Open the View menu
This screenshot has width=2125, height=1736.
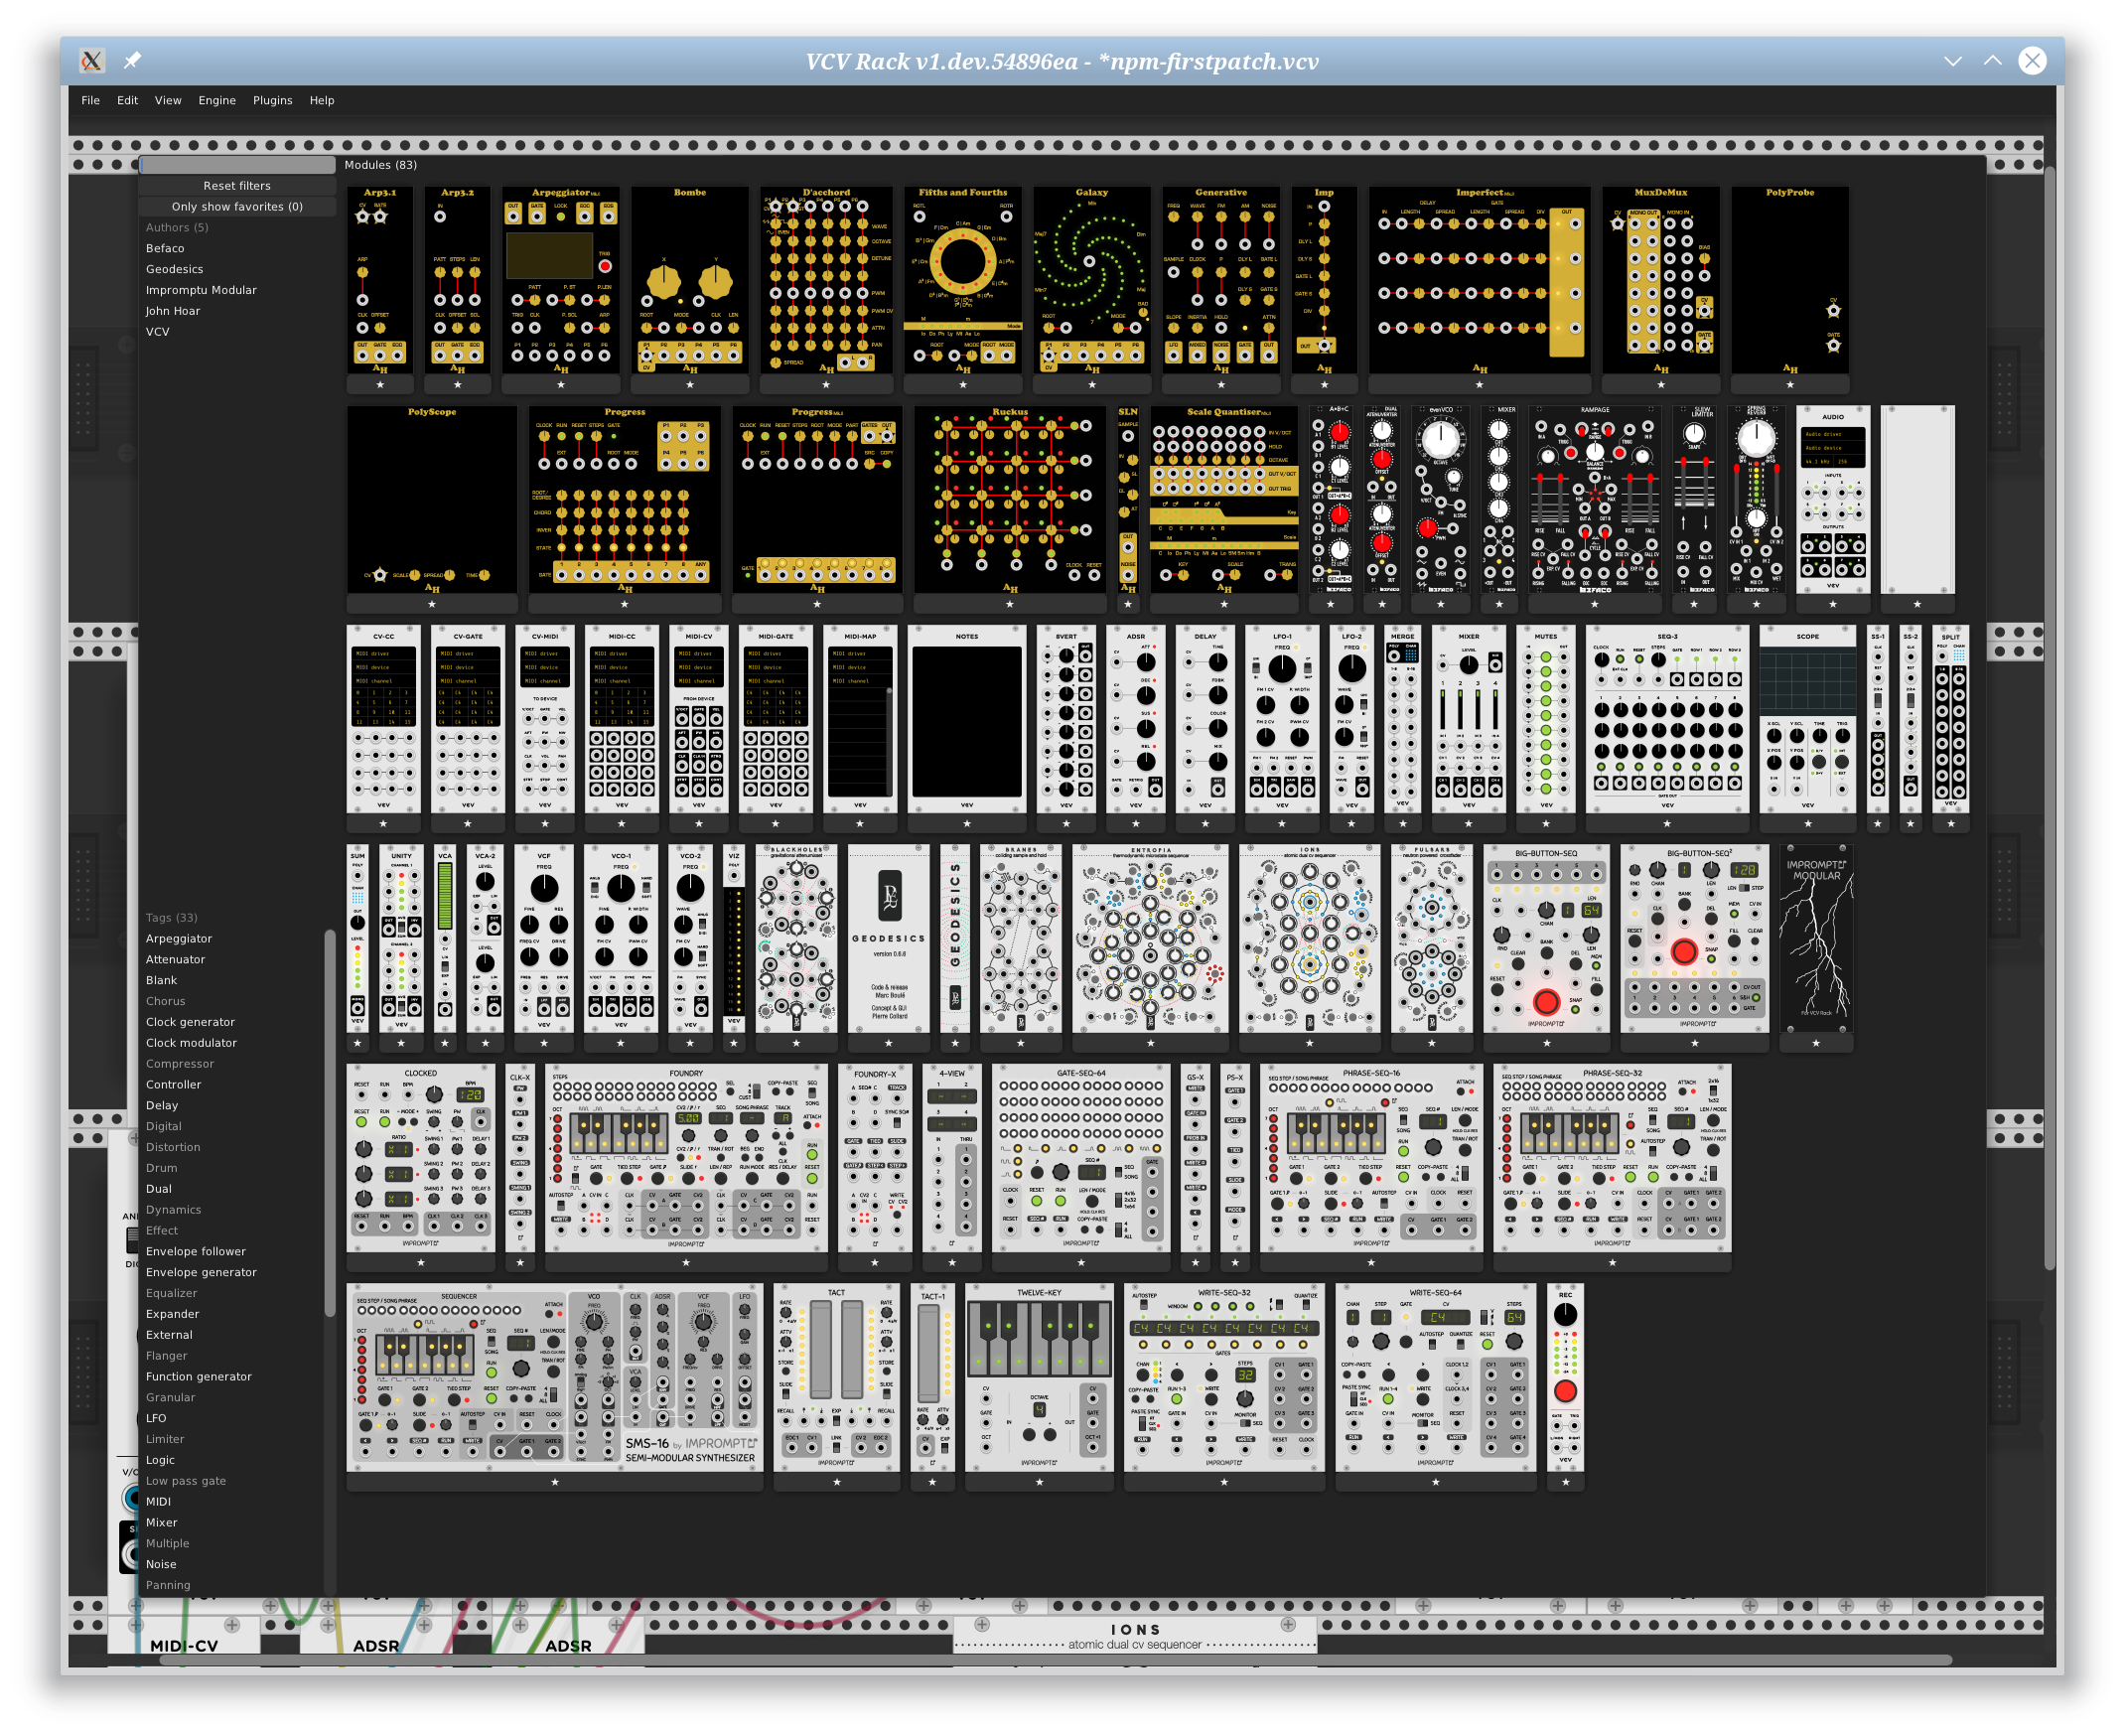coord(168,100)
